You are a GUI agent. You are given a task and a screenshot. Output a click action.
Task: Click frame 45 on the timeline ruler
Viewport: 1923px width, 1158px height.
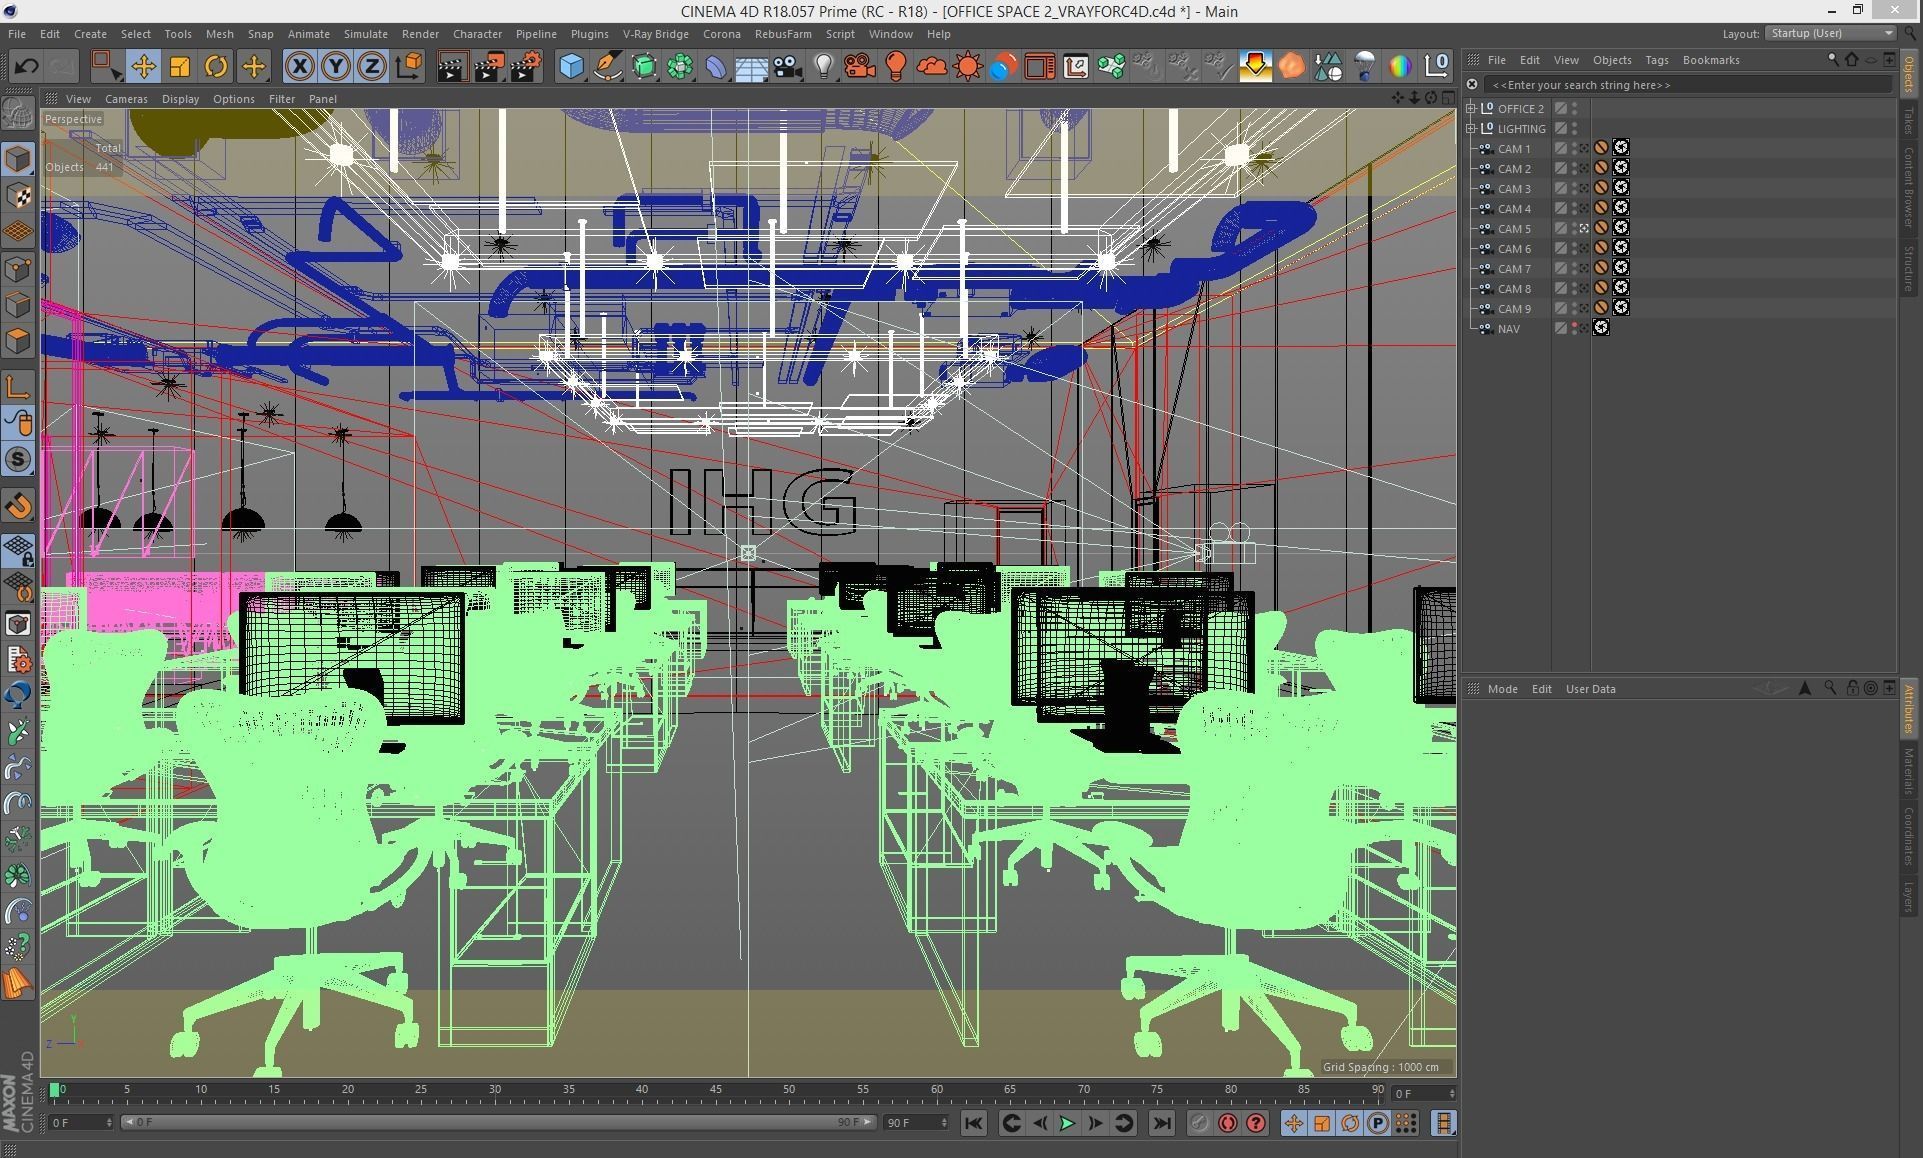716,1089
